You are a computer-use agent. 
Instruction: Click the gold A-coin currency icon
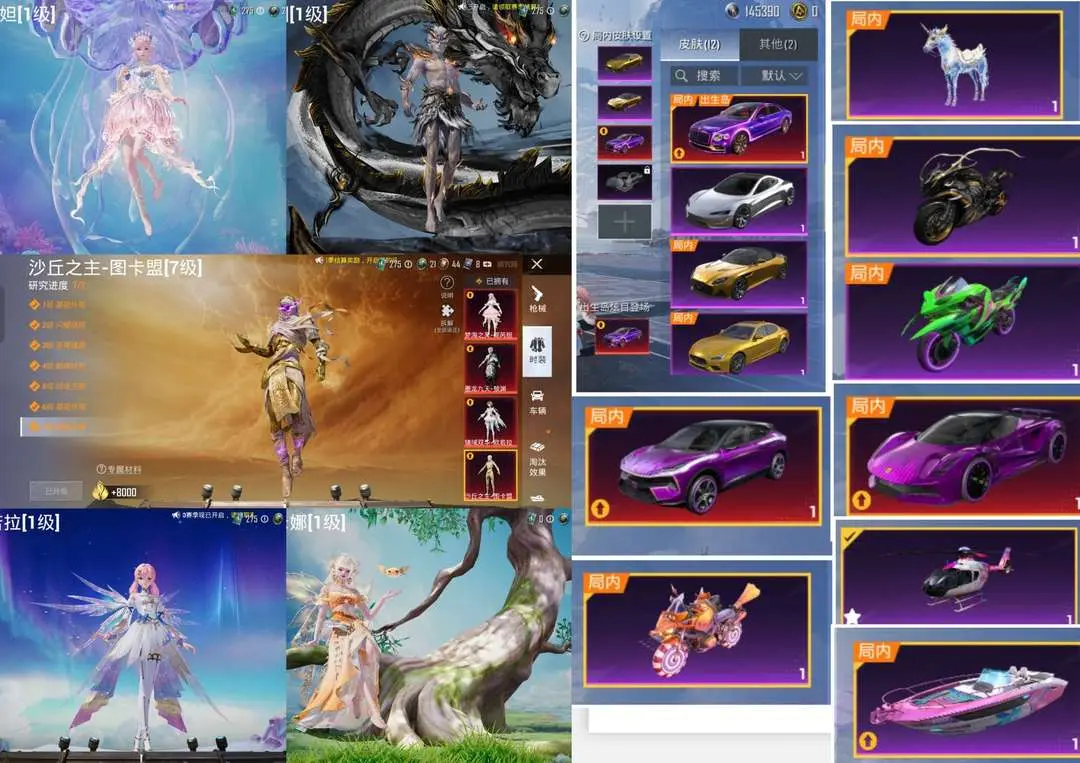click(799, 10)
